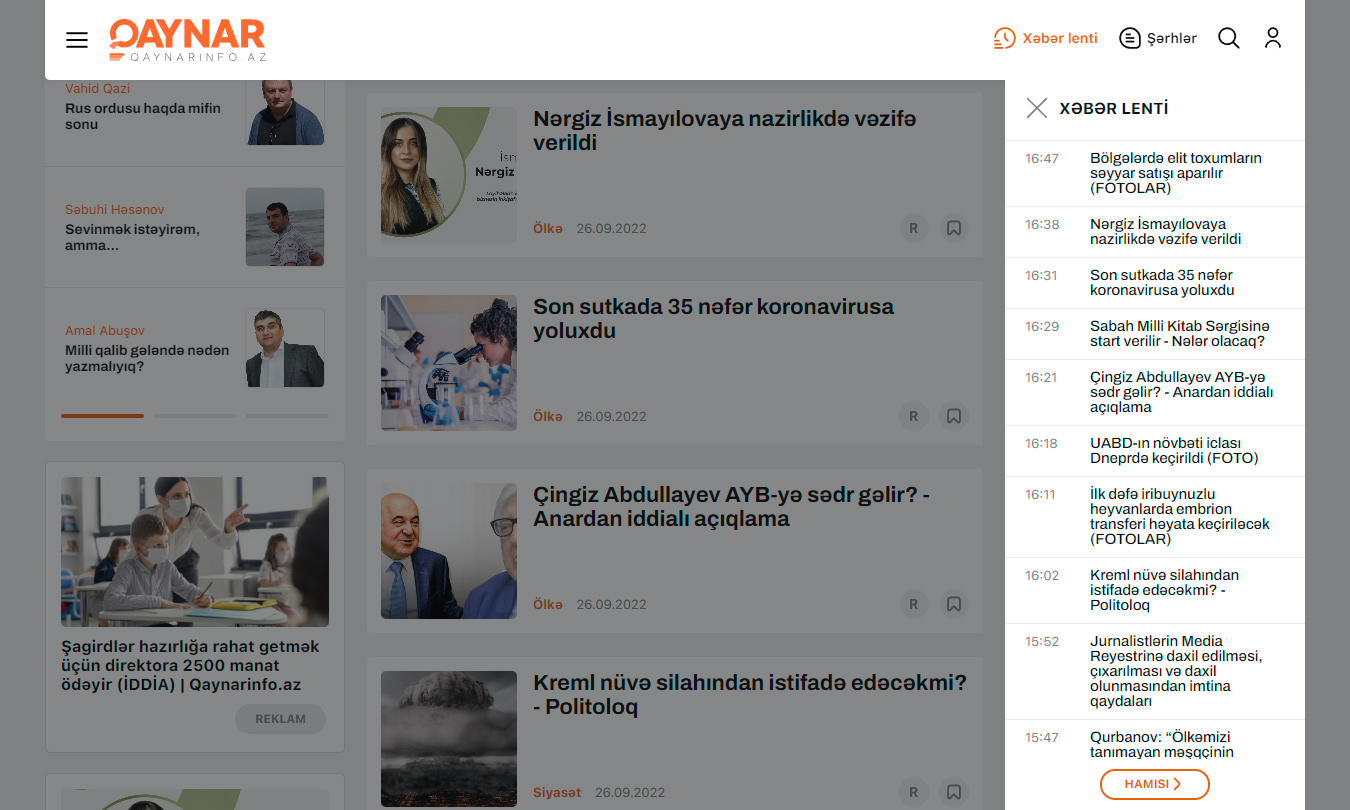Open the Xəbər lenti tab
Screen dimensions: 1350x810
(x=1045, y=39)
